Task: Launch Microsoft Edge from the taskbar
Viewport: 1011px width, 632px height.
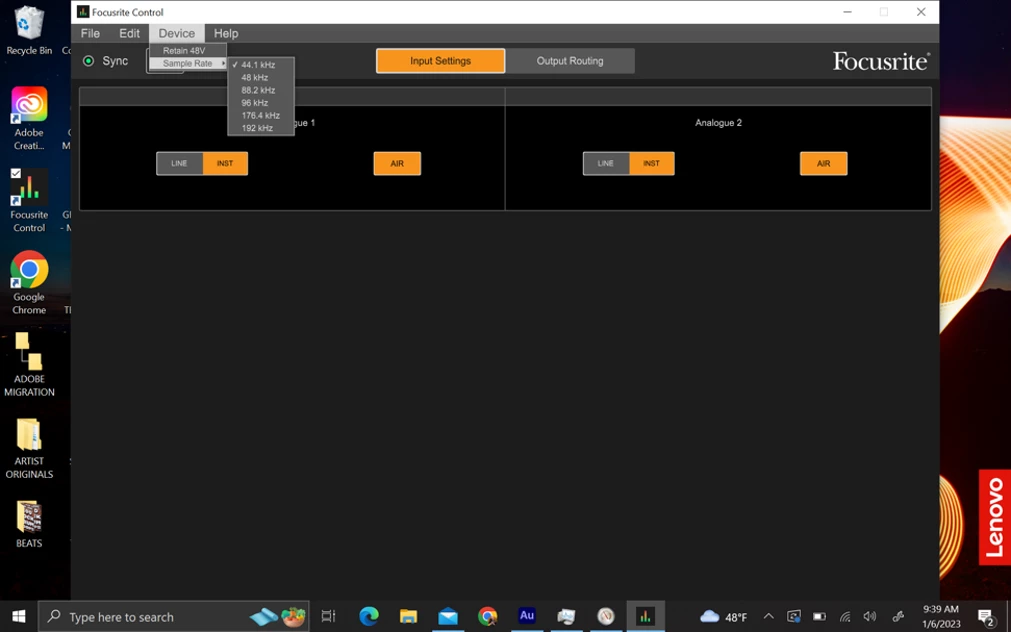Action: pos(369,617)
